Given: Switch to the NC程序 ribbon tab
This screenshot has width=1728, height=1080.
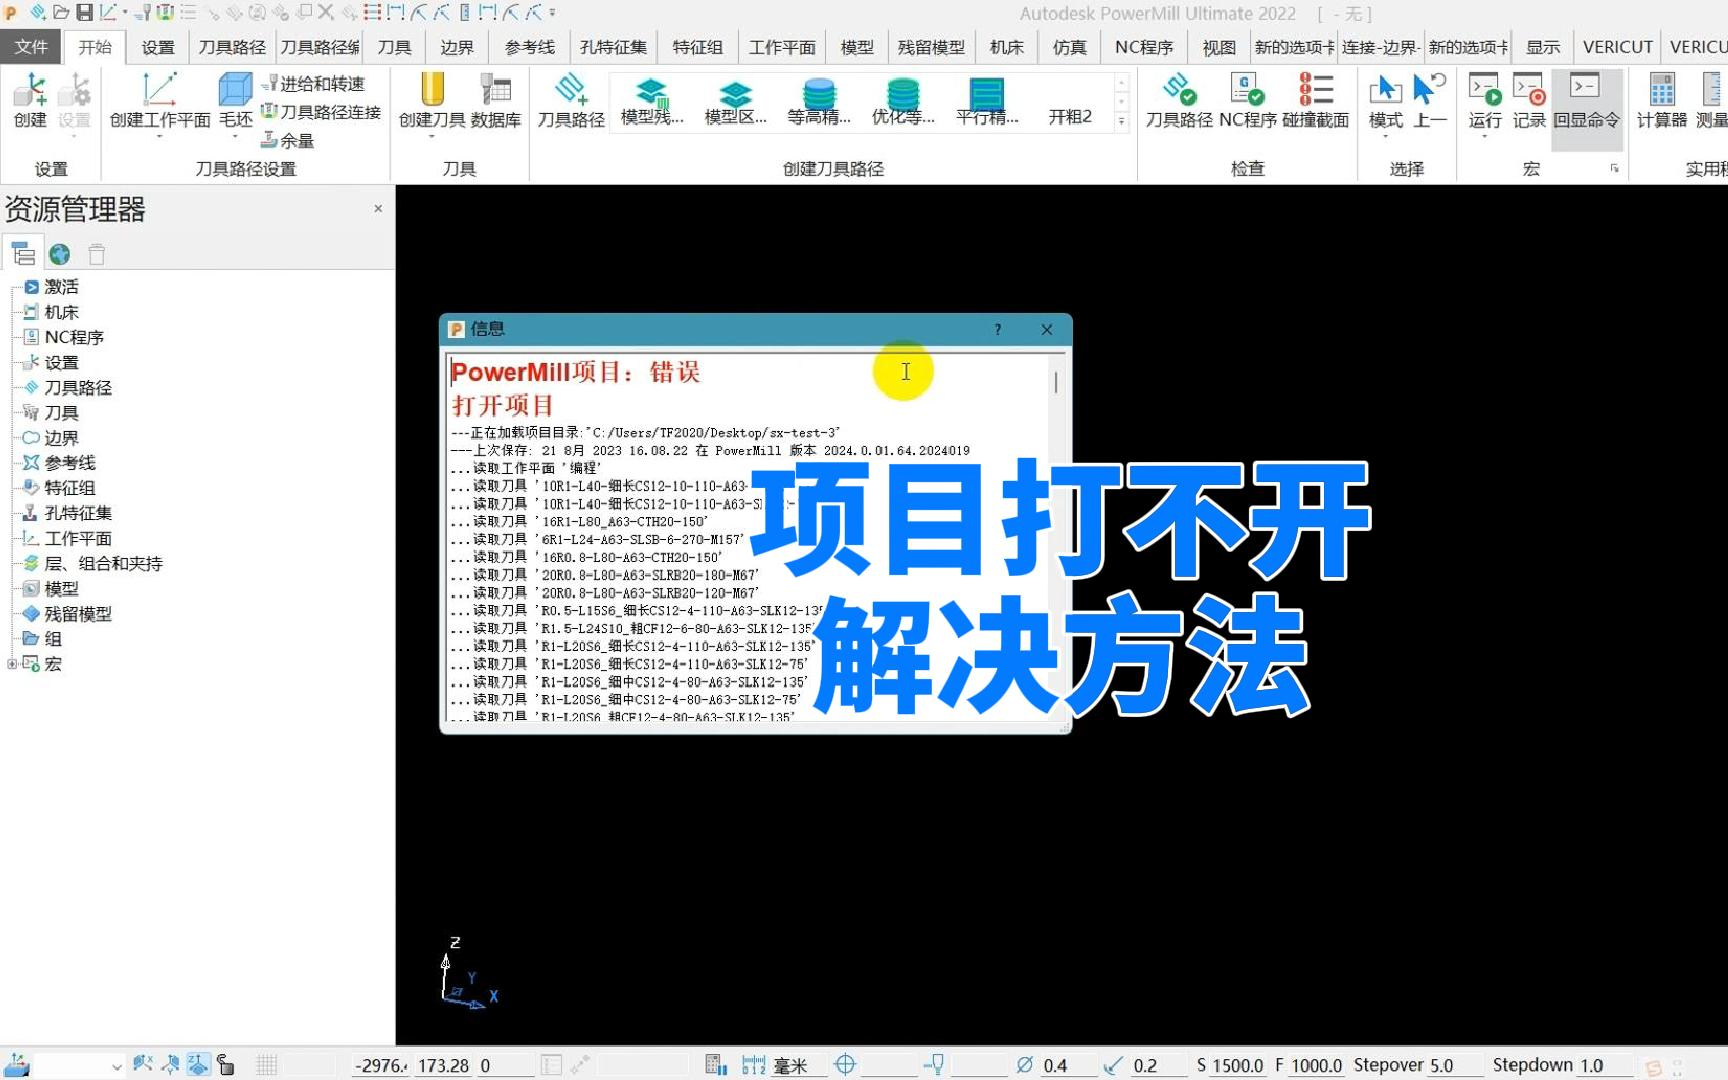Looking at the screenshot, I should tap(1144, 47).
